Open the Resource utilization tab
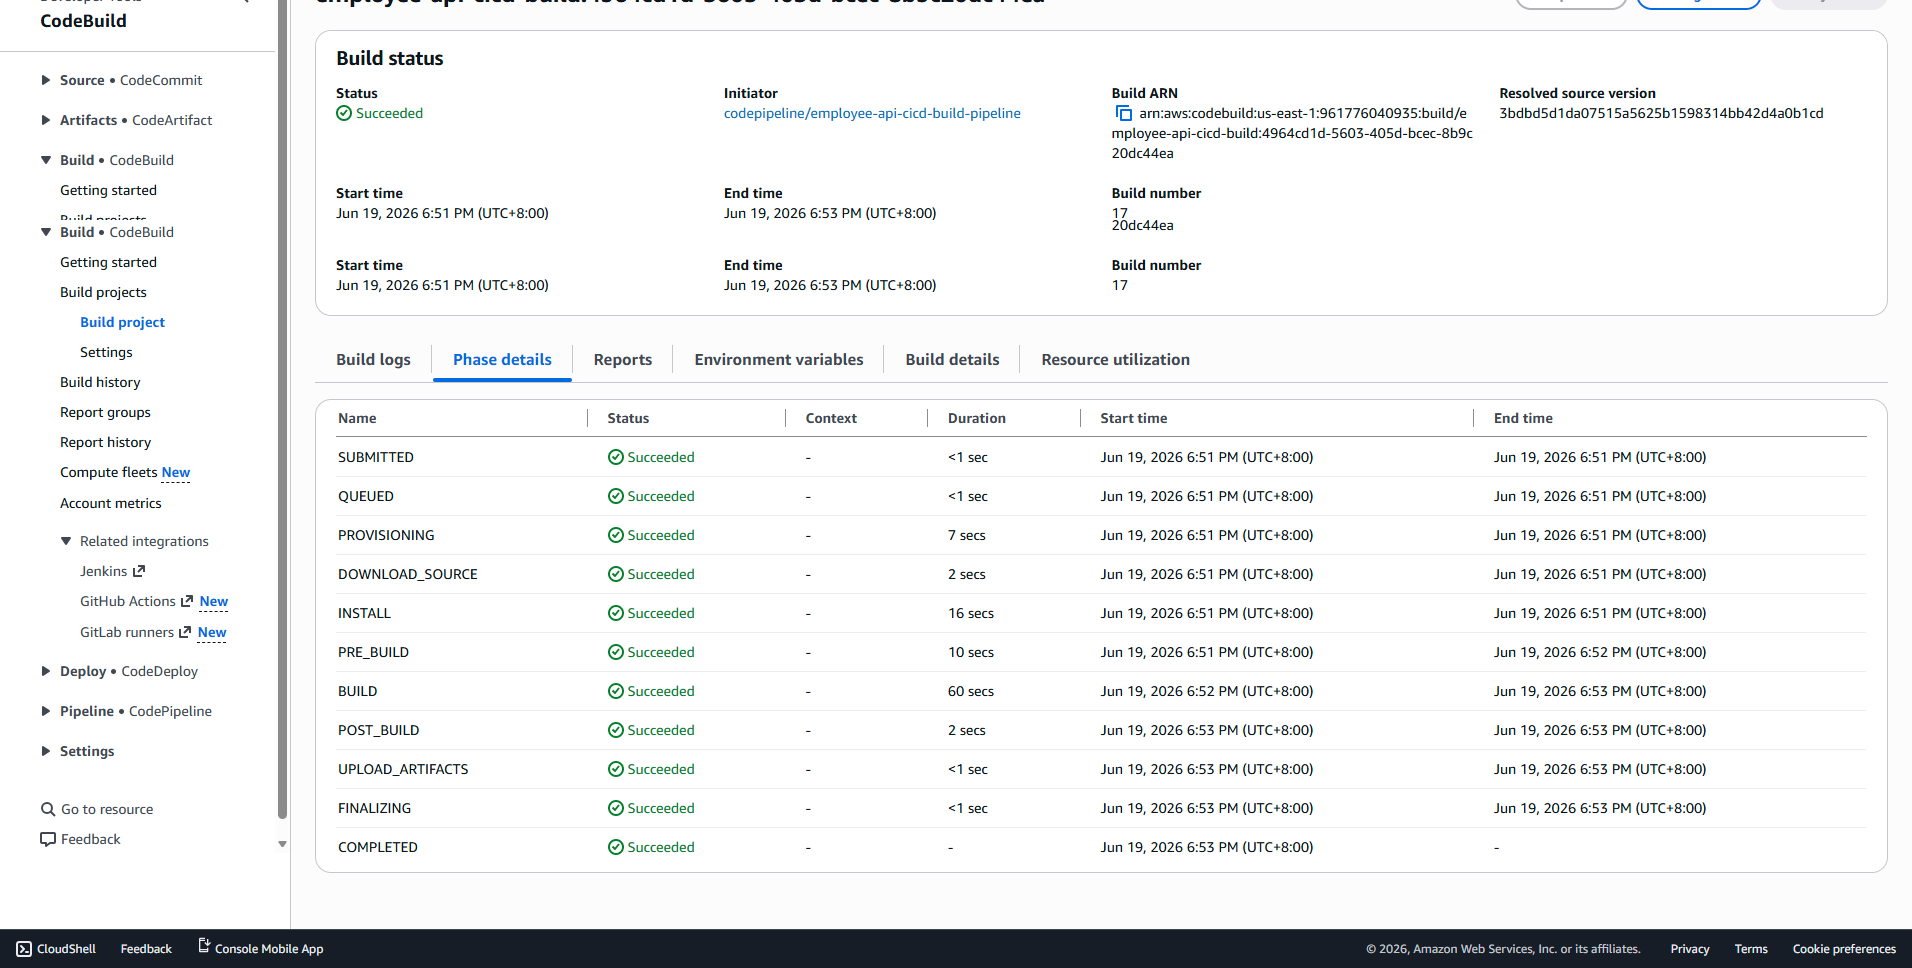 (1115, 360)
